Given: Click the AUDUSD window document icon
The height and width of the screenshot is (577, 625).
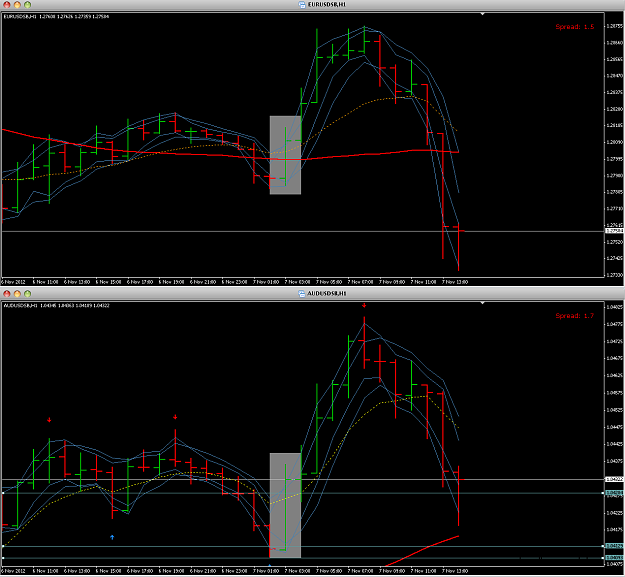Looking at the screenshot, I should pos(302,293).
